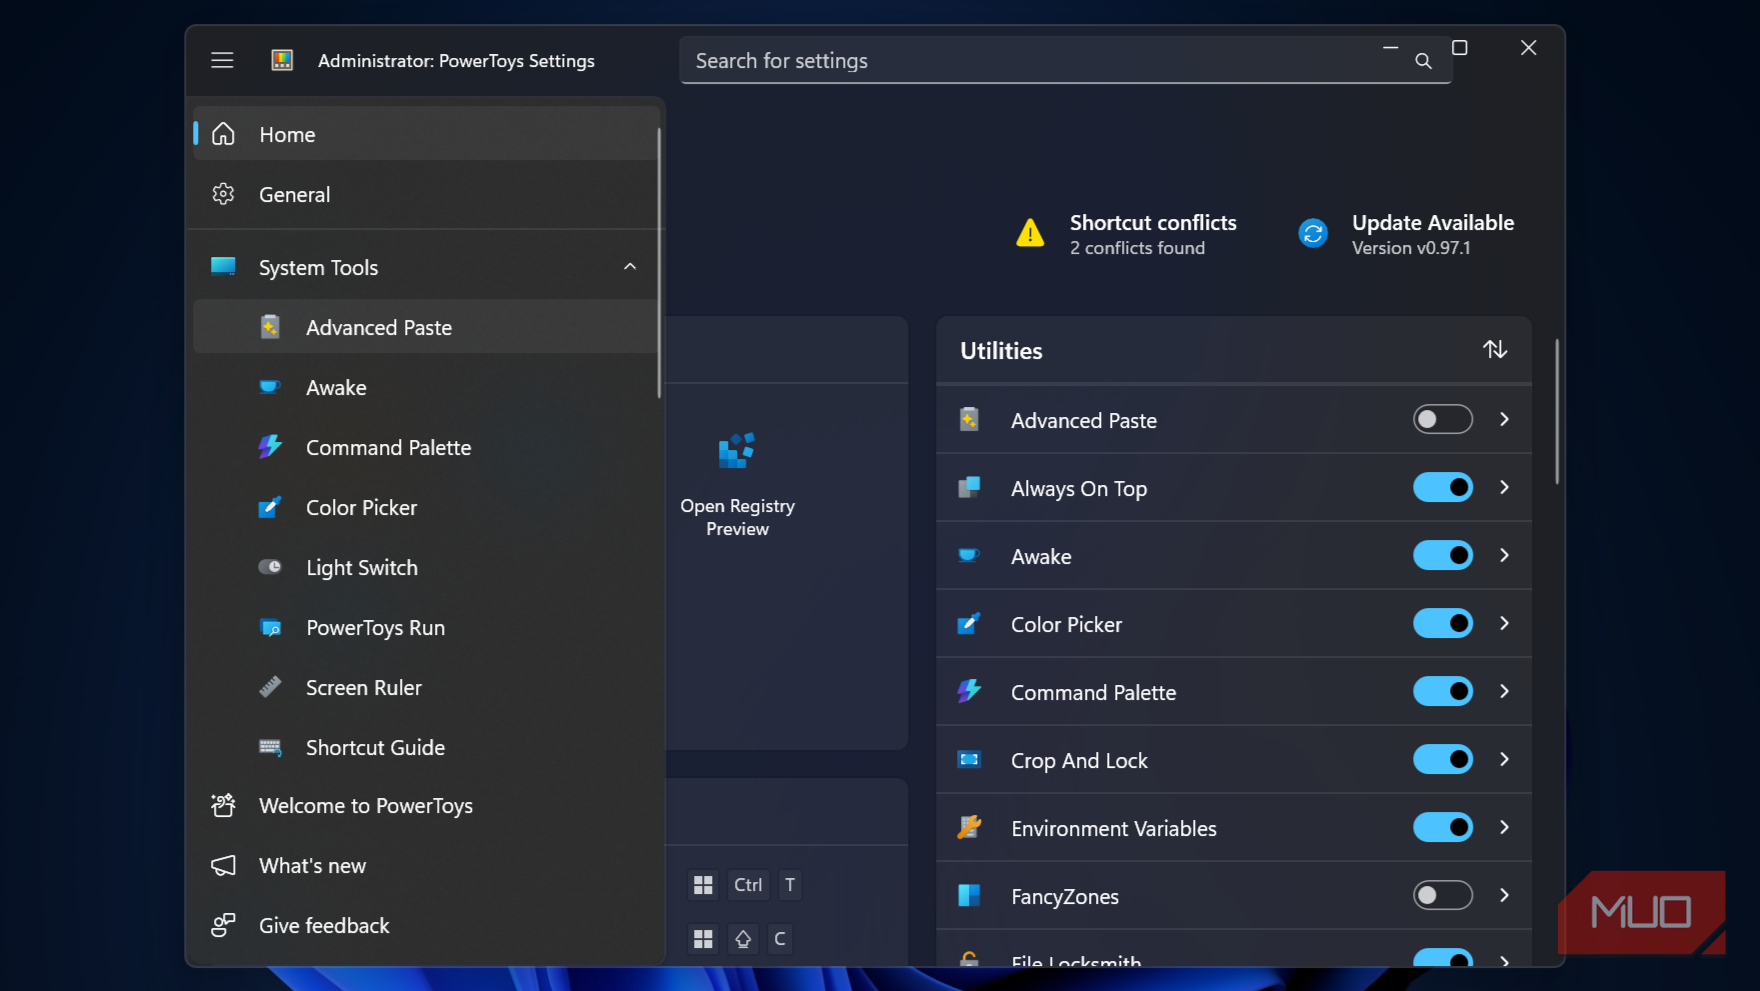The image size is (1760, 991).
Task: Click the Utilities list scrollbar
Action: click(x=1557, y=411)
